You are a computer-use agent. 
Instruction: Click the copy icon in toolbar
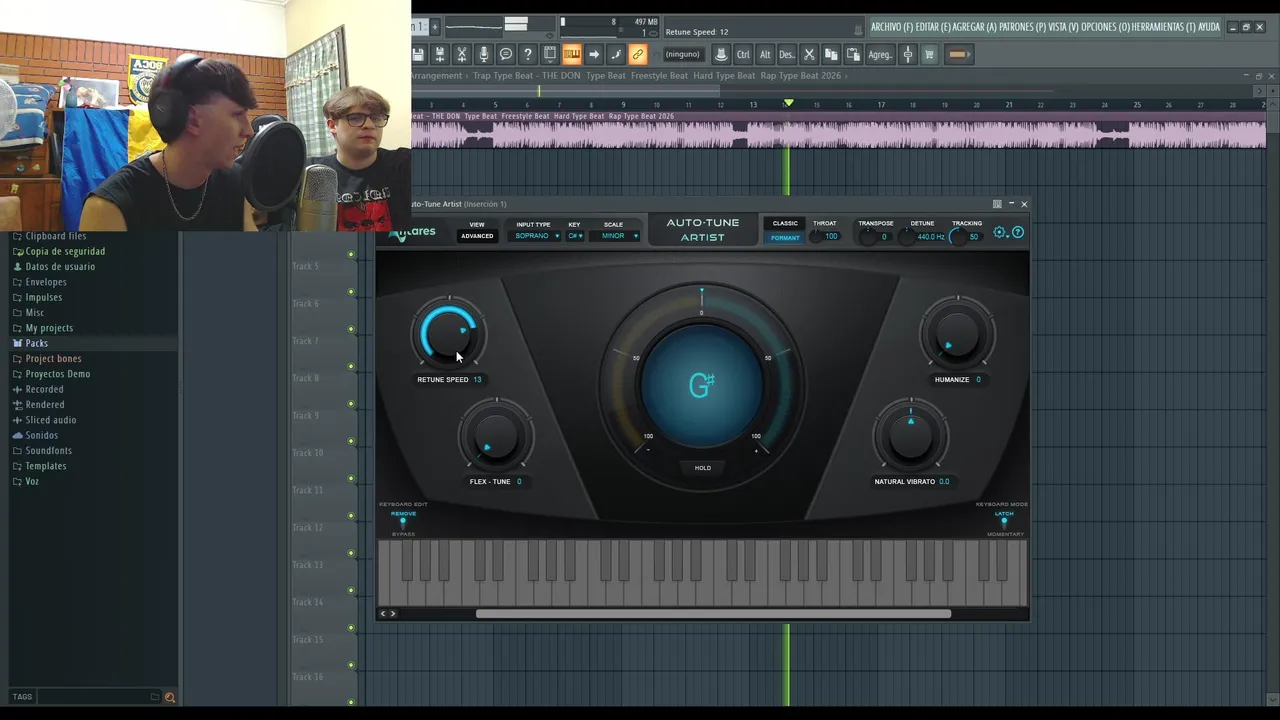pyautogui.click(x=831, y=54)
